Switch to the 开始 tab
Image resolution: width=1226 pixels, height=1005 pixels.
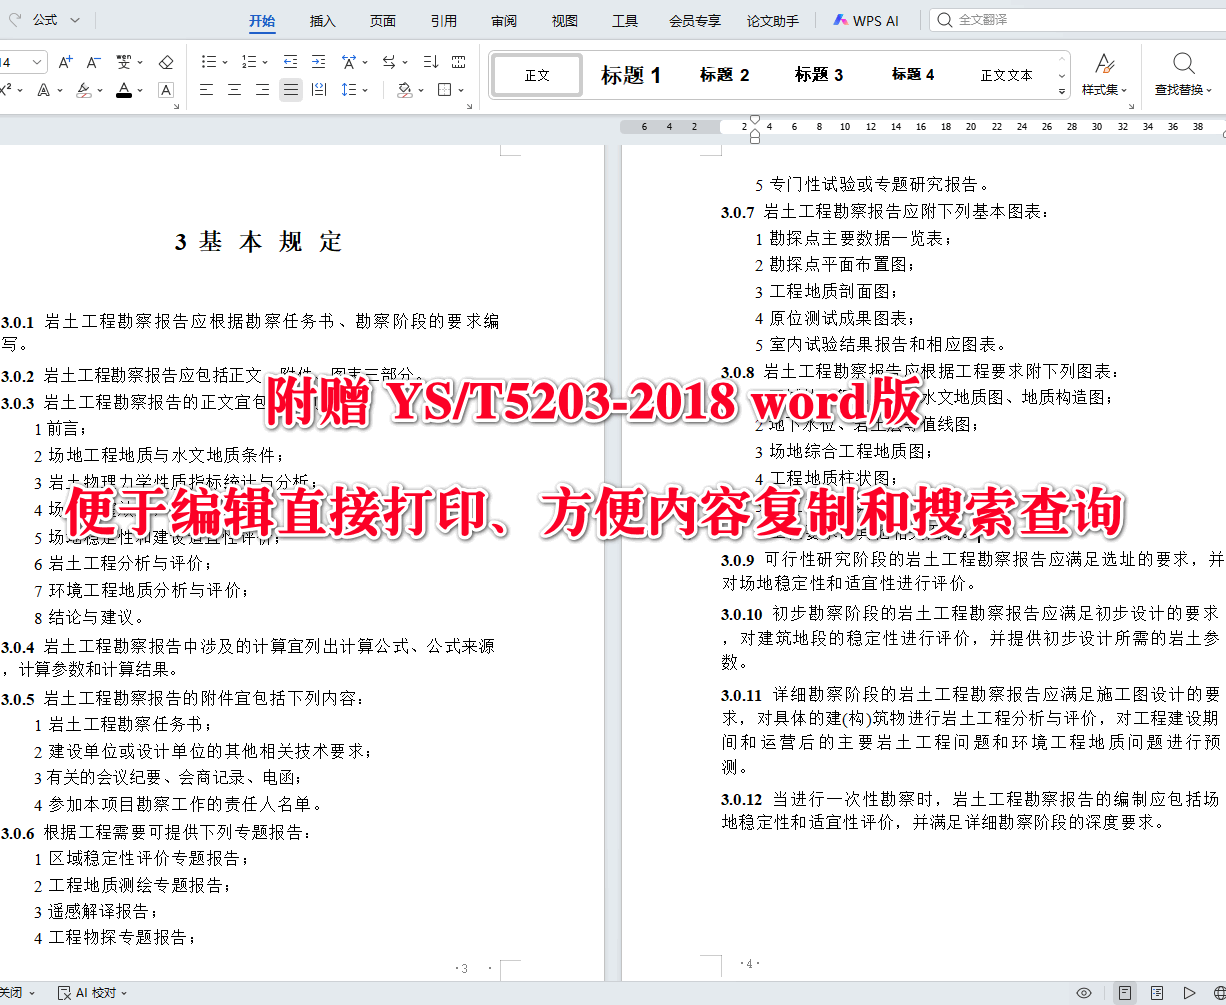tap(262, 21)
